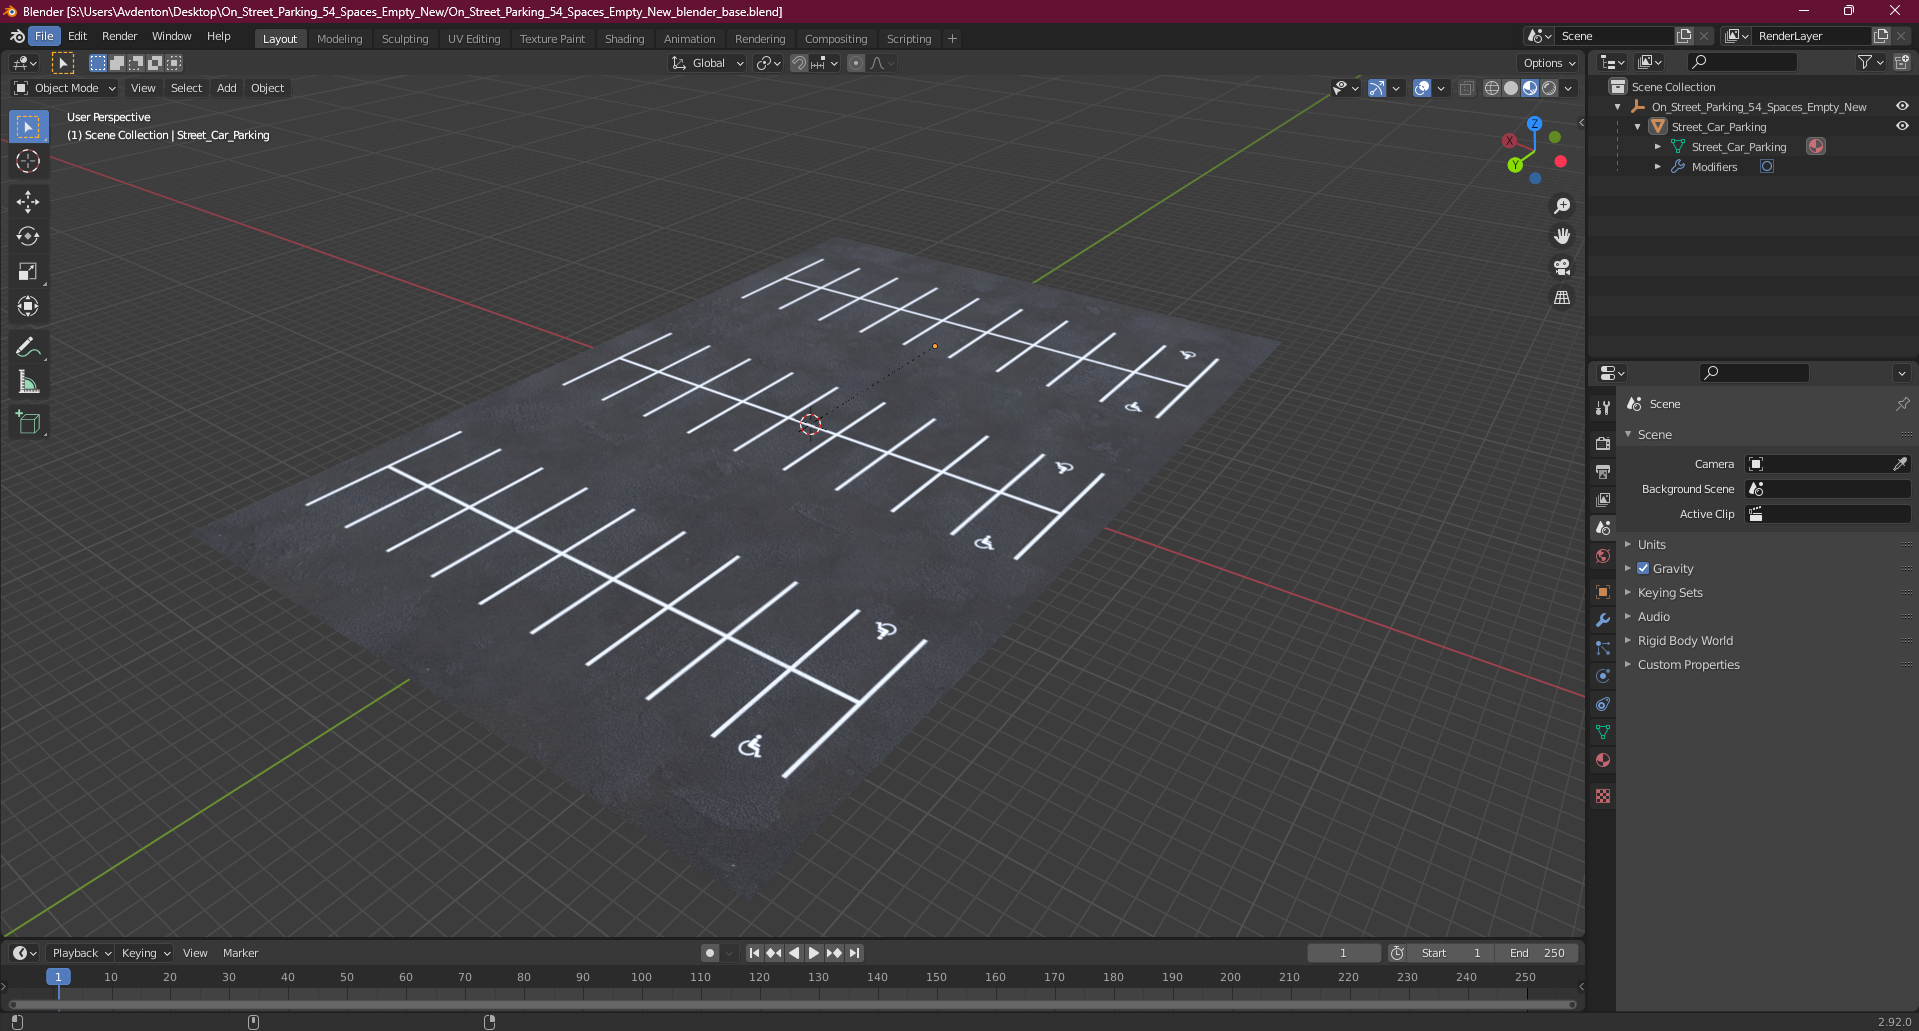Select the Rotate tool
The width and height of the screenshot is (1919, 1031).
tap(28, 236)
